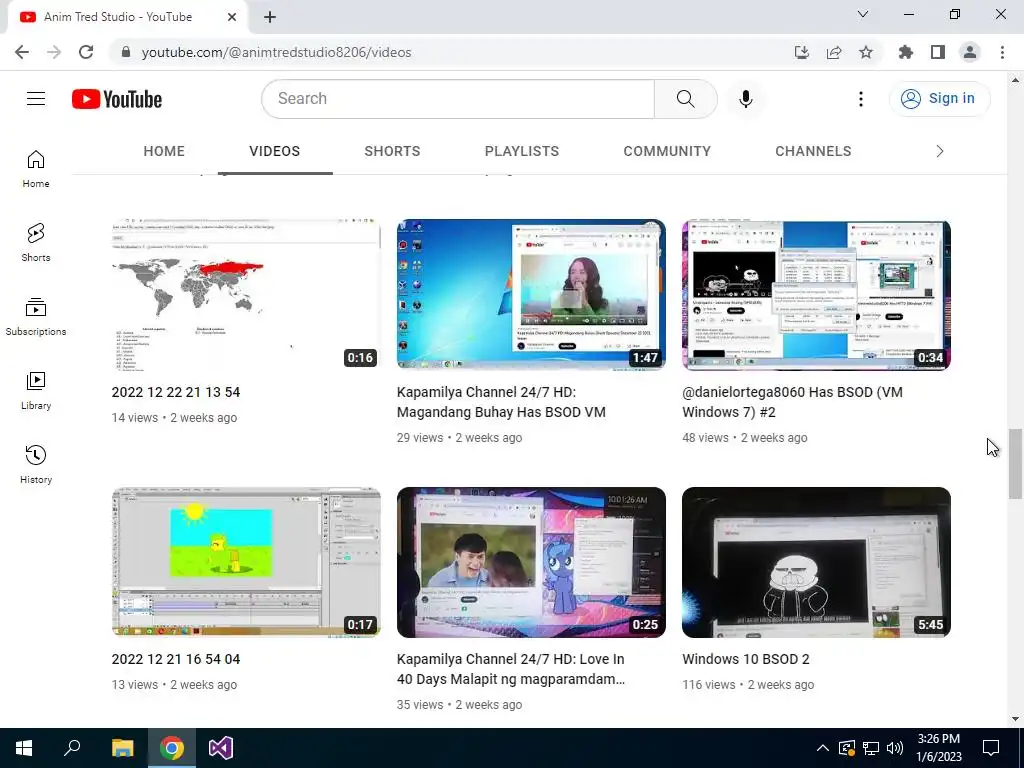Start voice search with the microphone icon
Image resolution: width=1024 pixels, height=768 pixels.
coord(745,99)
